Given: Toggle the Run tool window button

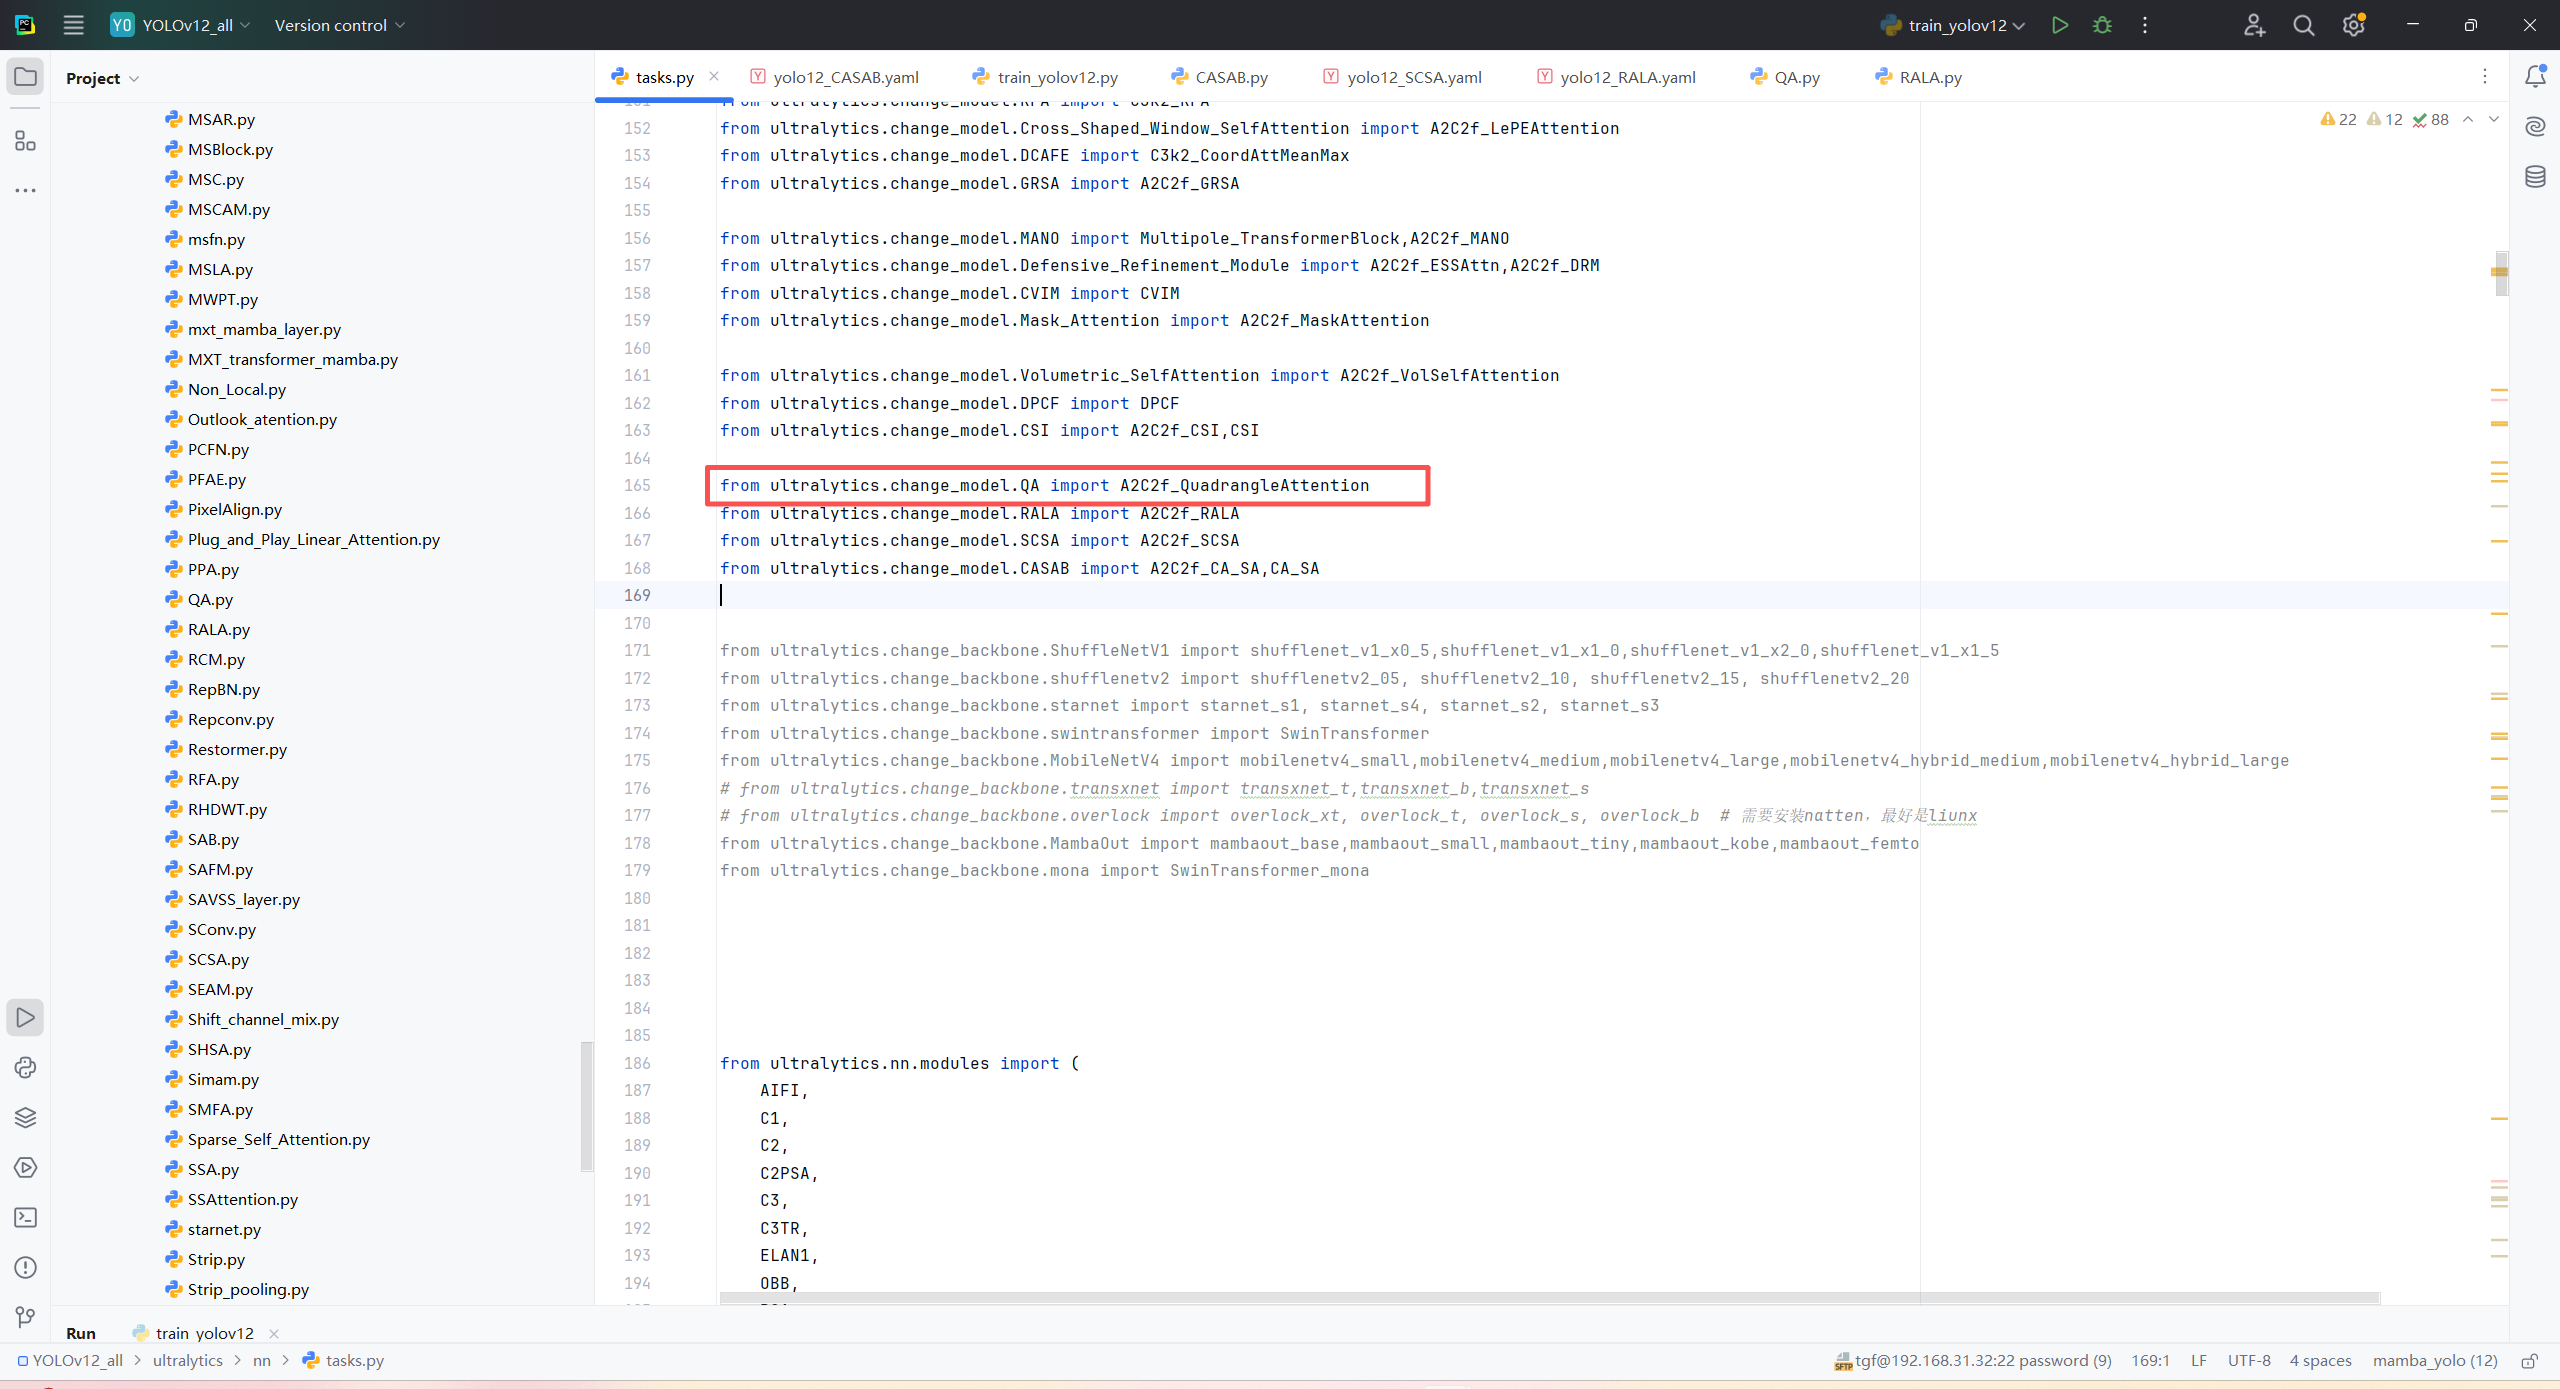Looking at the screenshot, I should (25, 1017).
